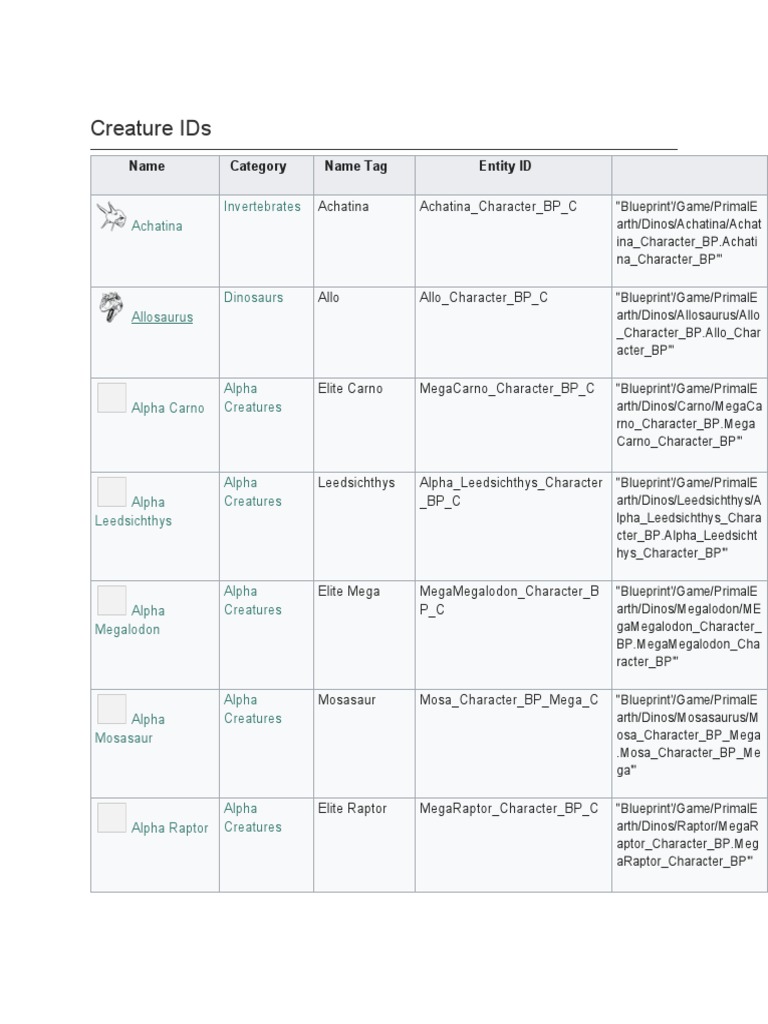The image size is (768, 1024).
Task: Click the Alpha Leedsichthys placeholder image
Action: point(112,492)
